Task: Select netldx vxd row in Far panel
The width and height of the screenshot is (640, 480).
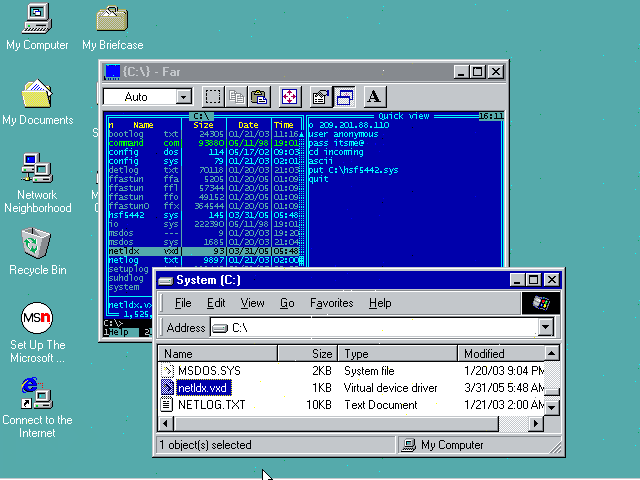Action: click(204, 251)
